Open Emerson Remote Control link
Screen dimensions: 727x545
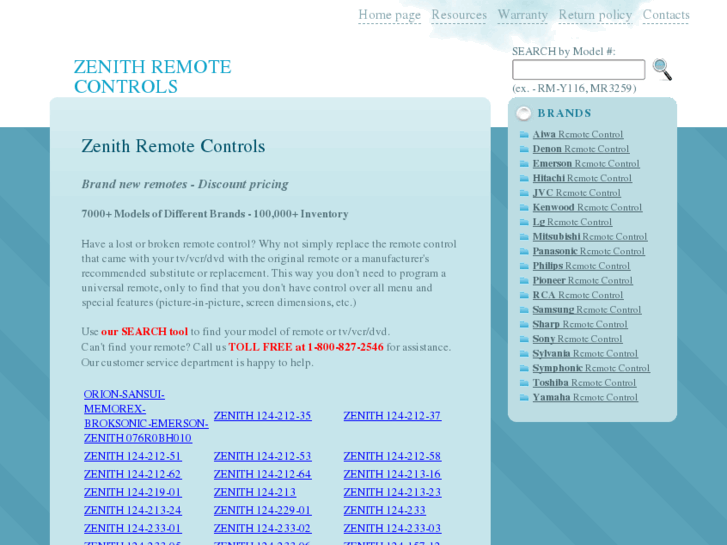586,164
